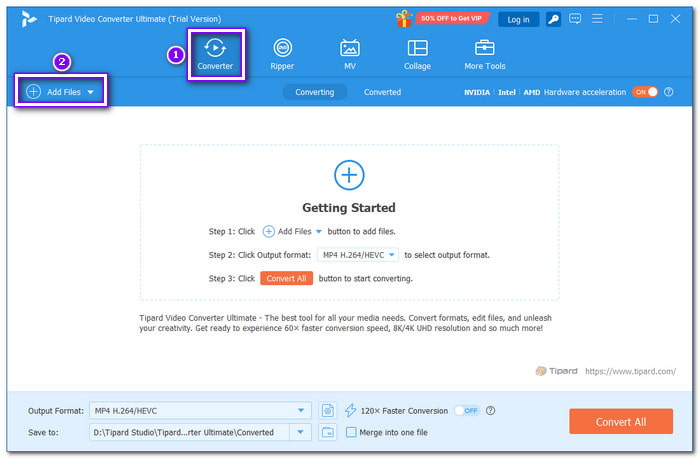Open the MV maker tab

click(x=350, y=54)
